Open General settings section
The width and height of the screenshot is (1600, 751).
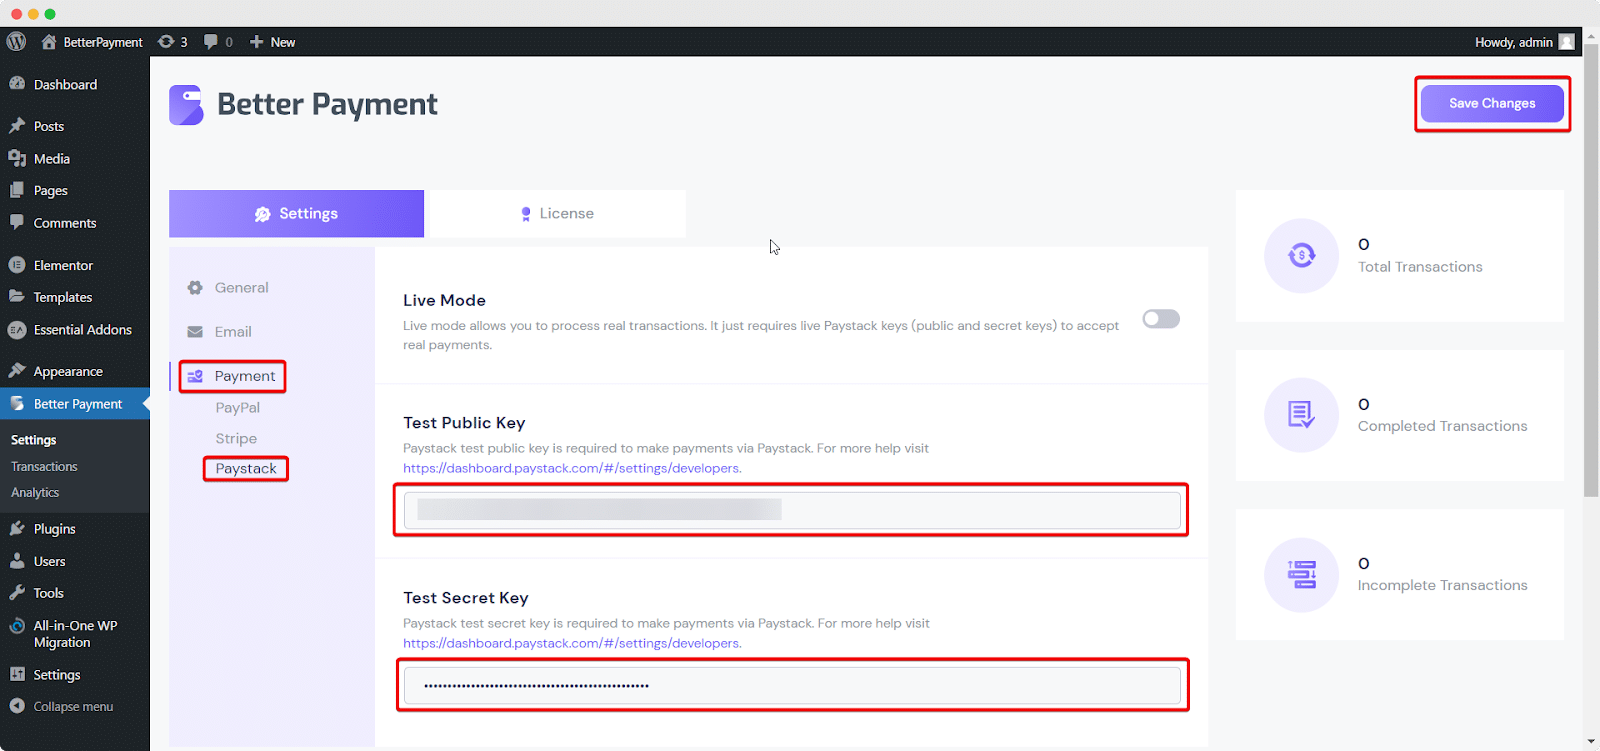tap(228, 288)
